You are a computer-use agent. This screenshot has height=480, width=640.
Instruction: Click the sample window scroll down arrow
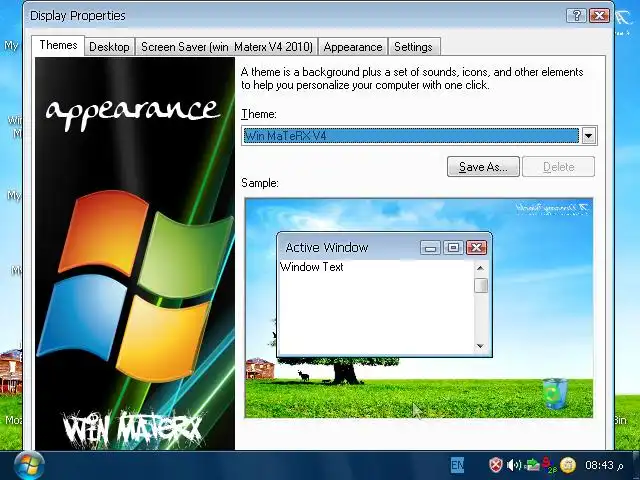point(480,346)
